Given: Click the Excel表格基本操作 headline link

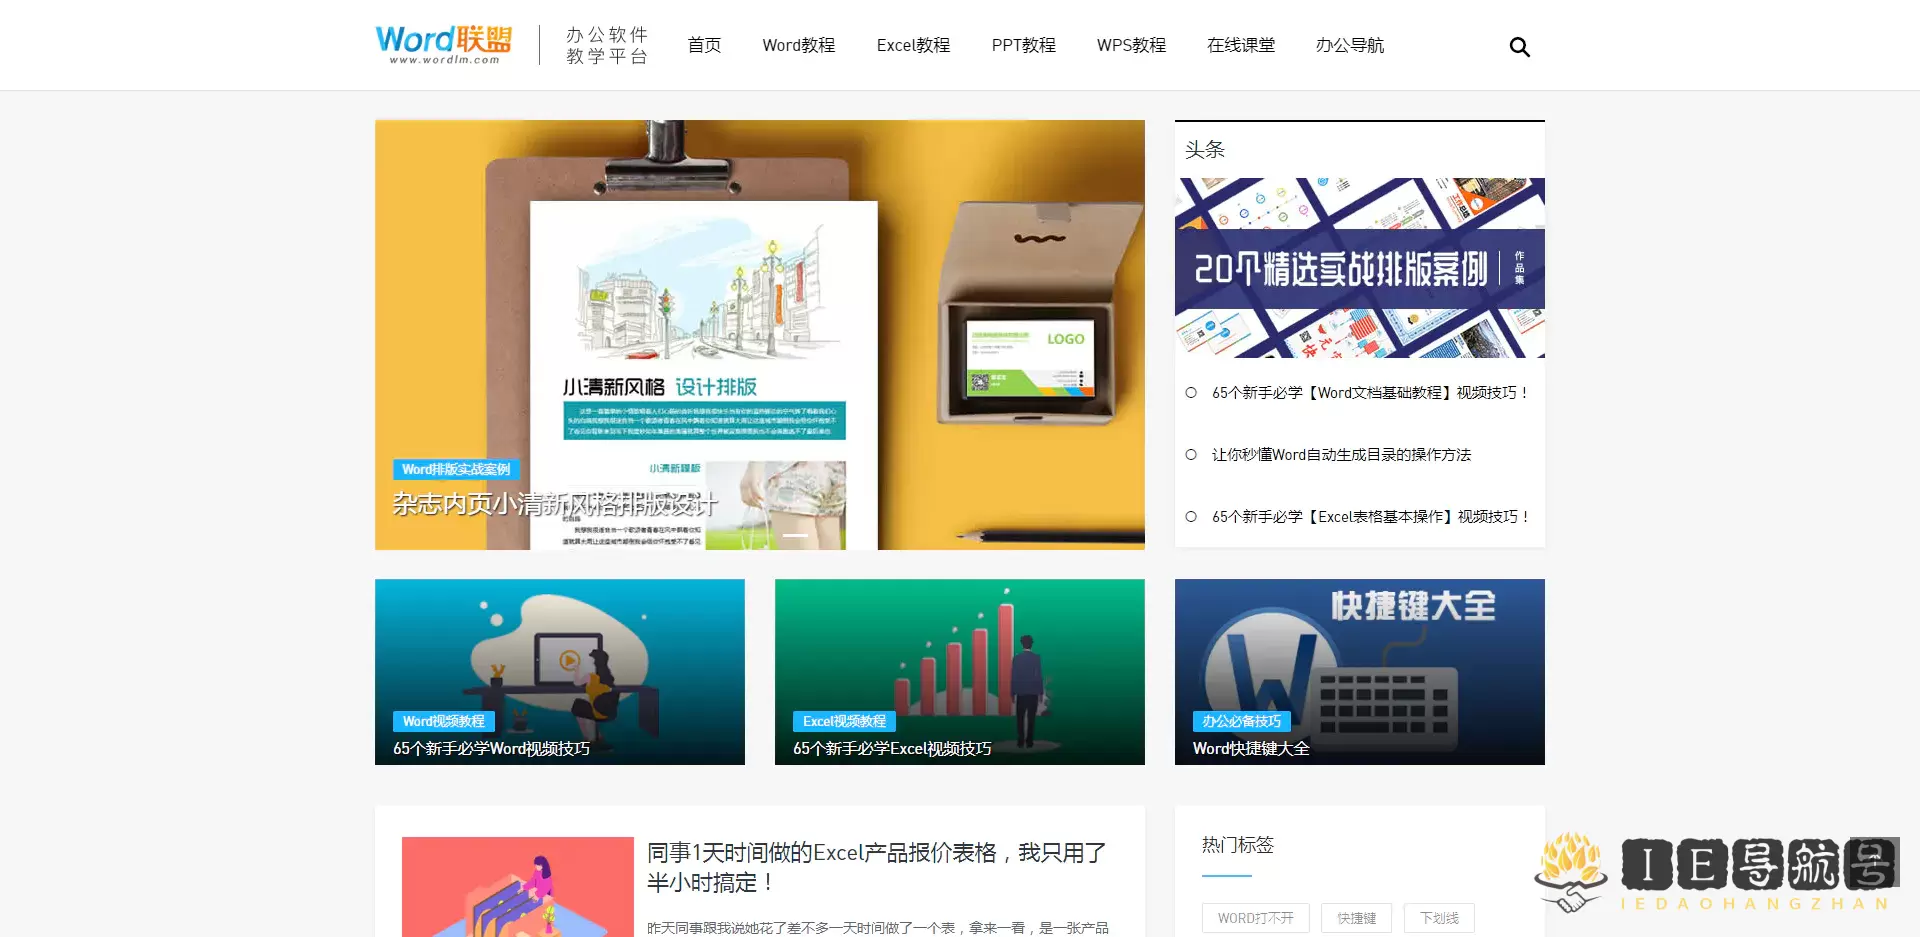Looking at the screenshot, I should tap(1369, 517).
